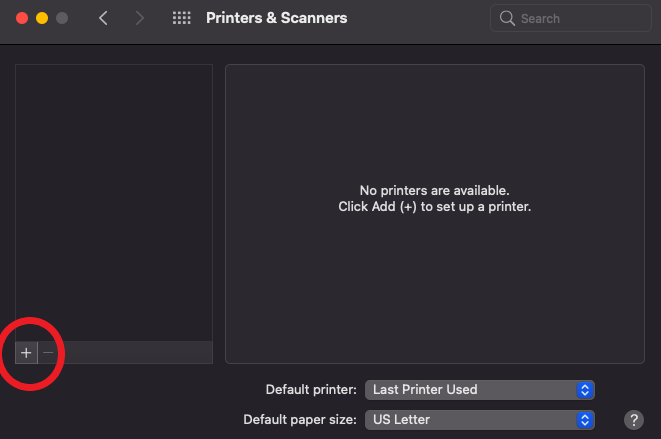Screen dimensions: 661x439
Task: Click the "Click Add (+) to set up" text
Action: click(x=434, y=207)
